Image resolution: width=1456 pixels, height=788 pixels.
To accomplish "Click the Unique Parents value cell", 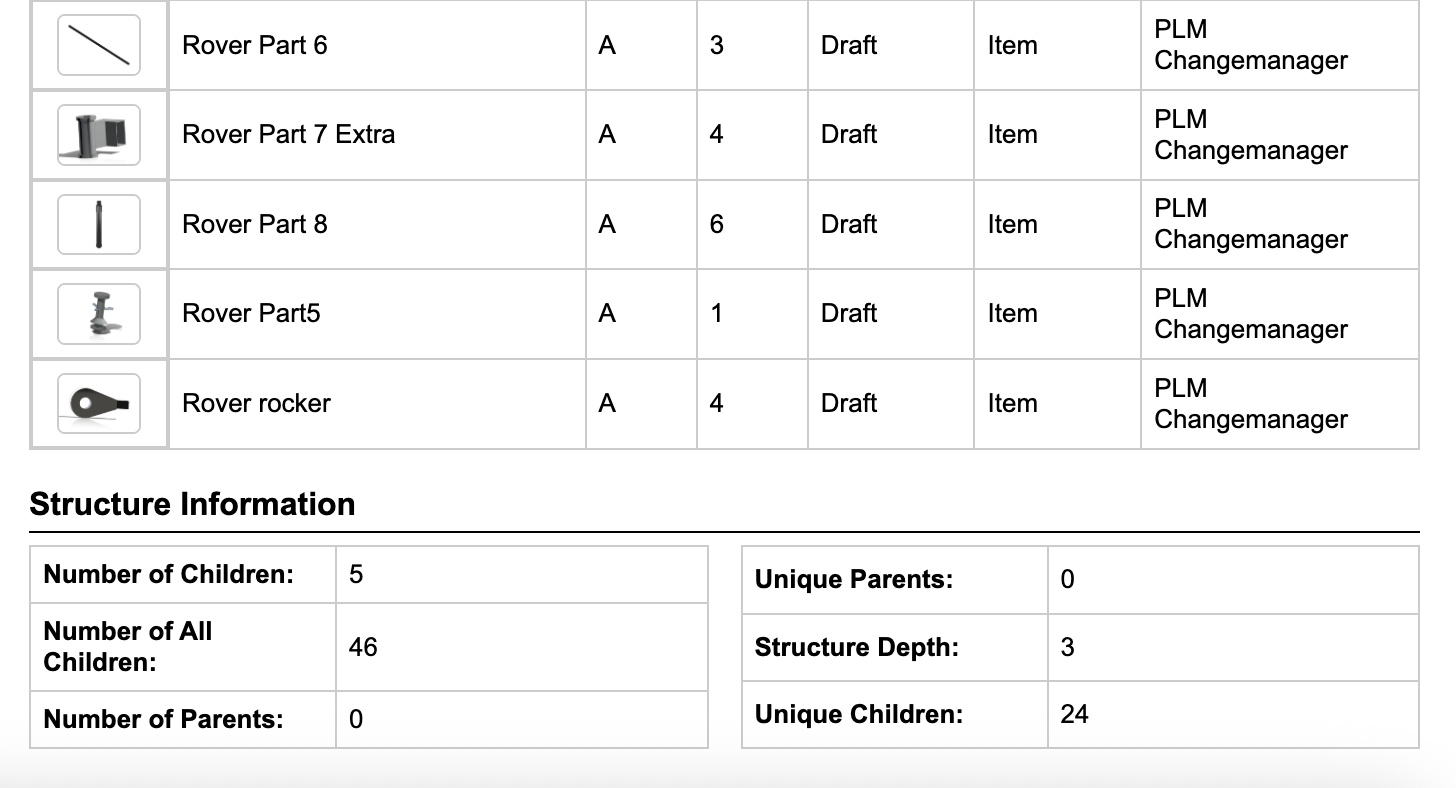I will click(1067, 580).
